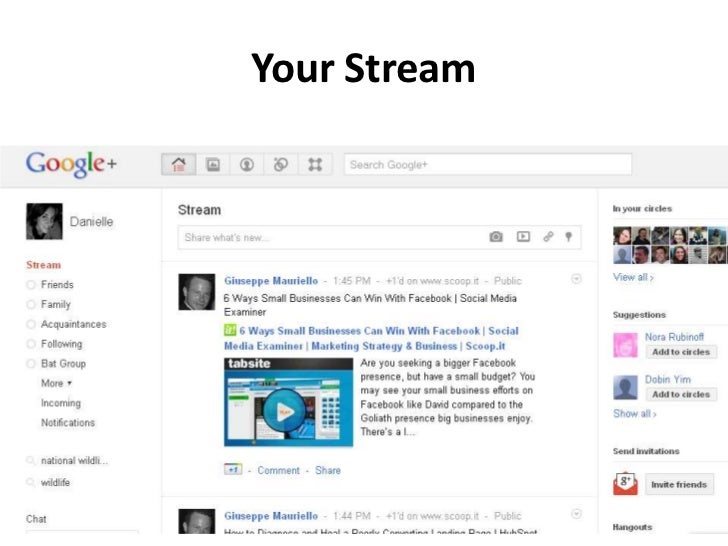Open the Profile toolbar icon
The width and height of the screenshot is (728, 546).
tap(247, 164)
